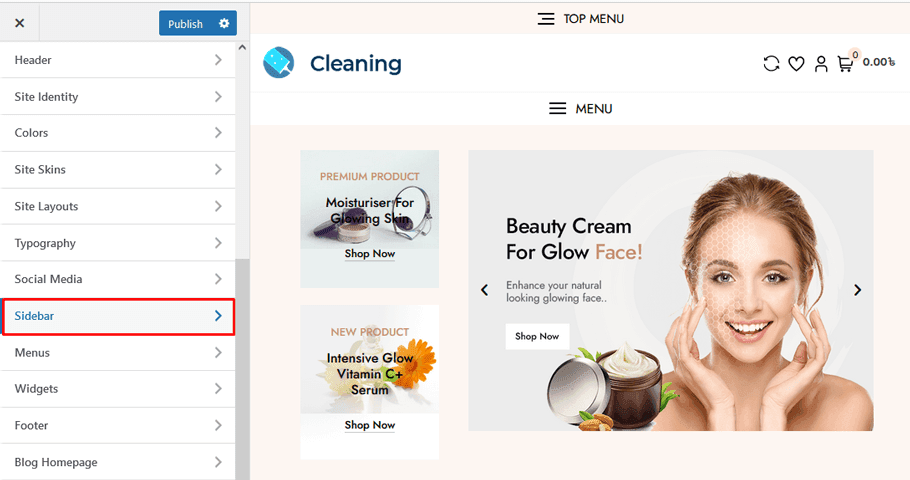Screen dimensions: 910x480
Task: Open the Typography section
Action: point(118,243)
